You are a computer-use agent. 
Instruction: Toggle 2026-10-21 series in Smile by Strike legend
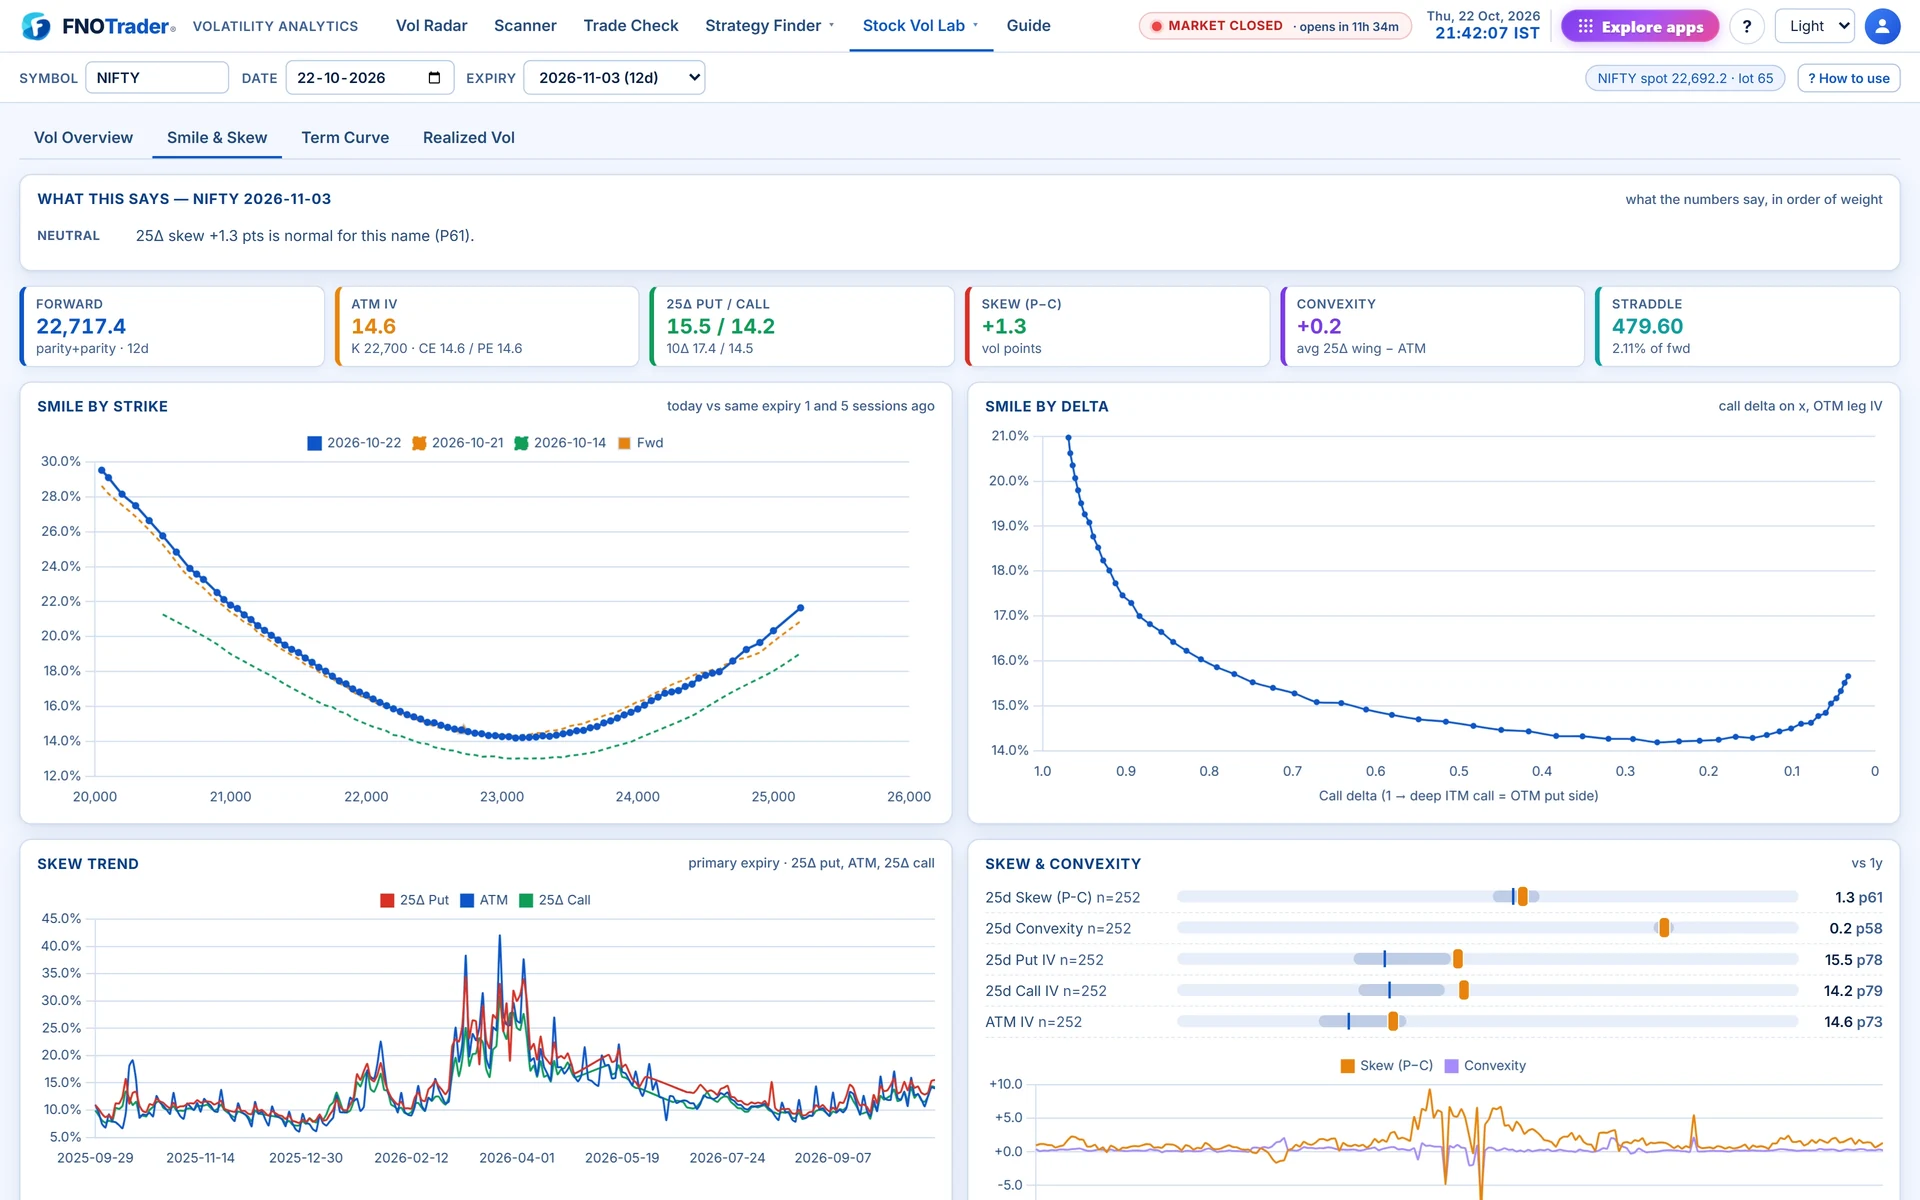pyautogui.click(x=458, y=443)
